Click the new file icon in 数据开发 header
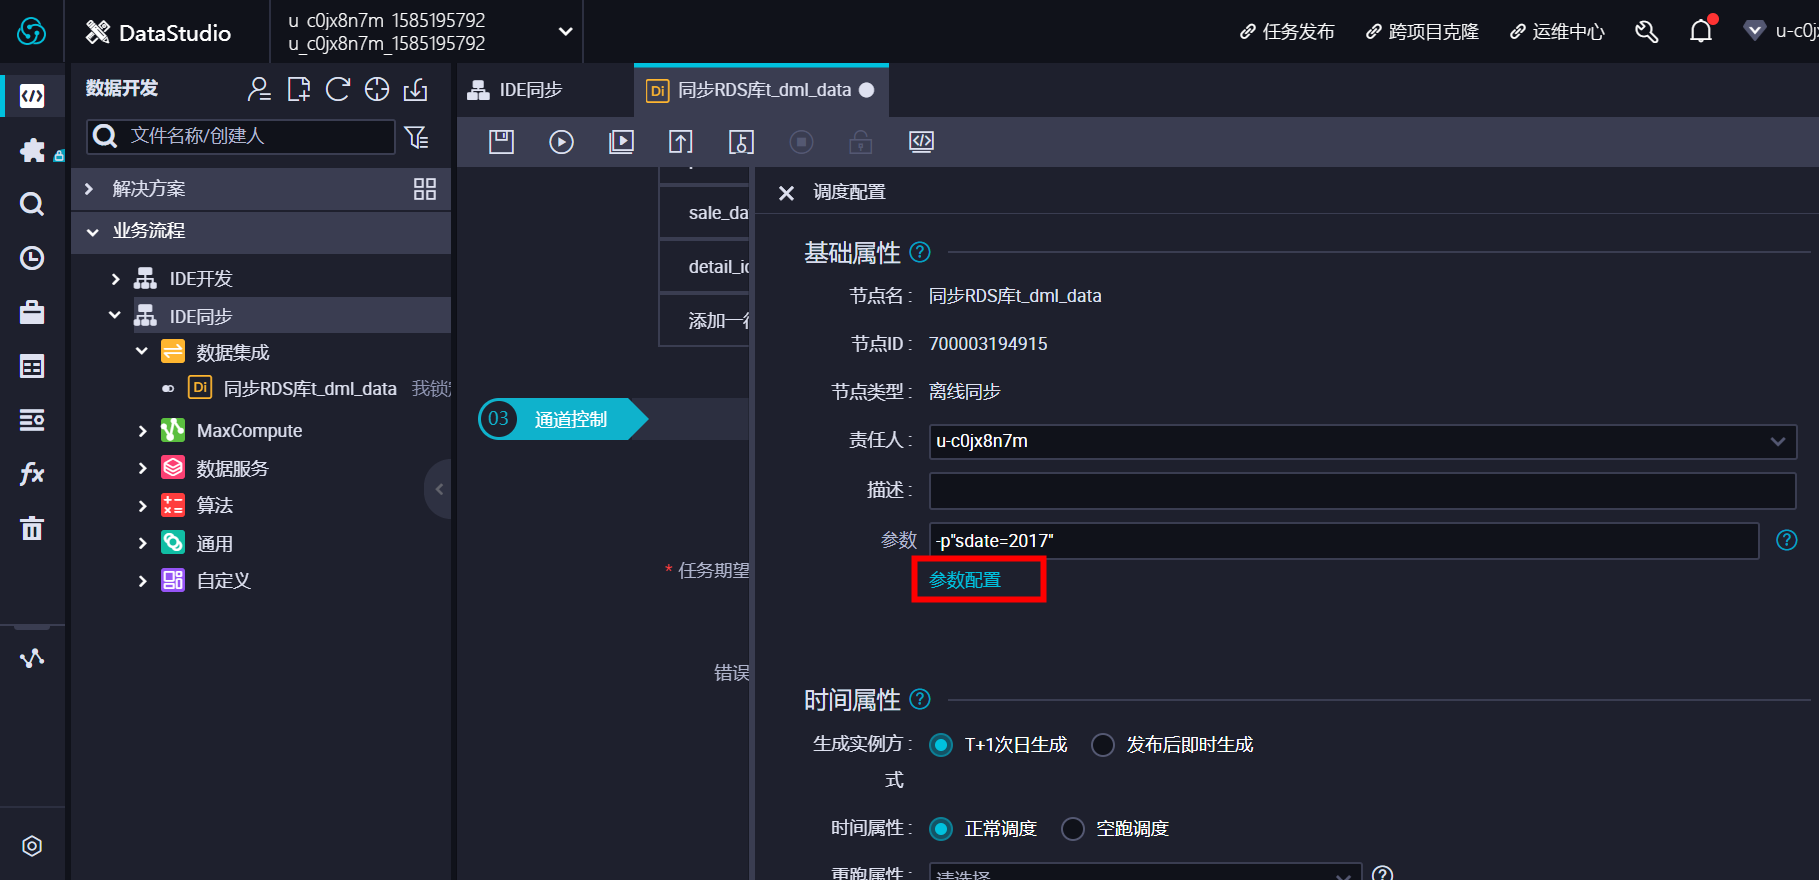Screen dimensions: 1819x880 coord(298,89)
